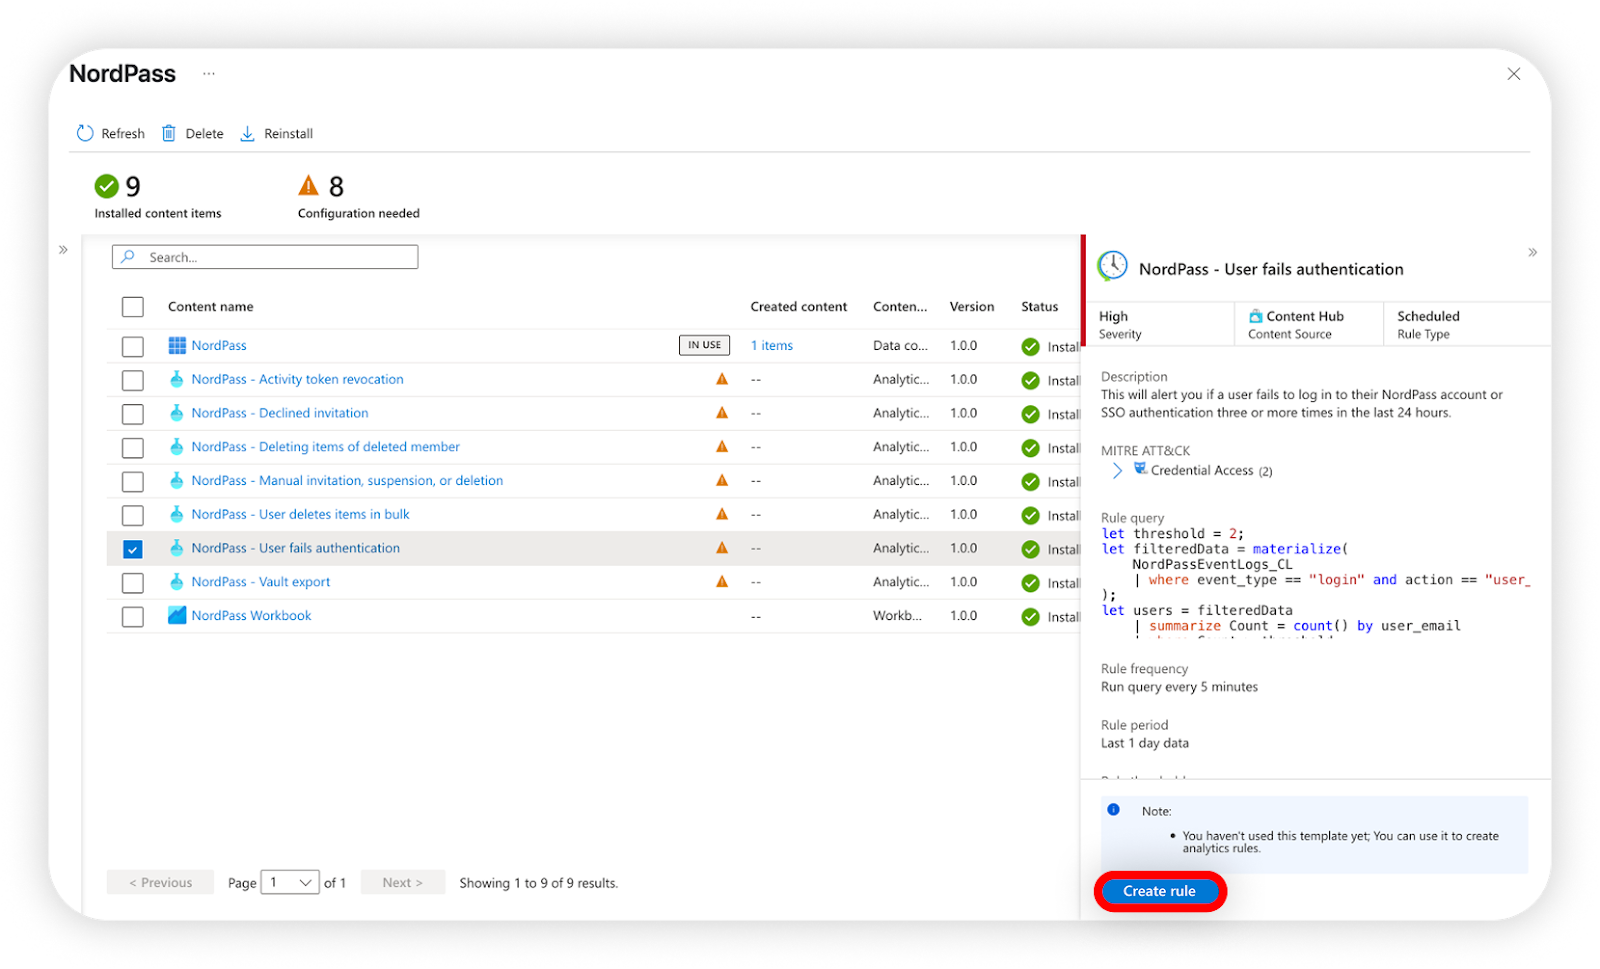The width and height of the screenshot is (1600, 969).
Task: Click the Content Hub bag icon
Action: tap(1255, 316)
